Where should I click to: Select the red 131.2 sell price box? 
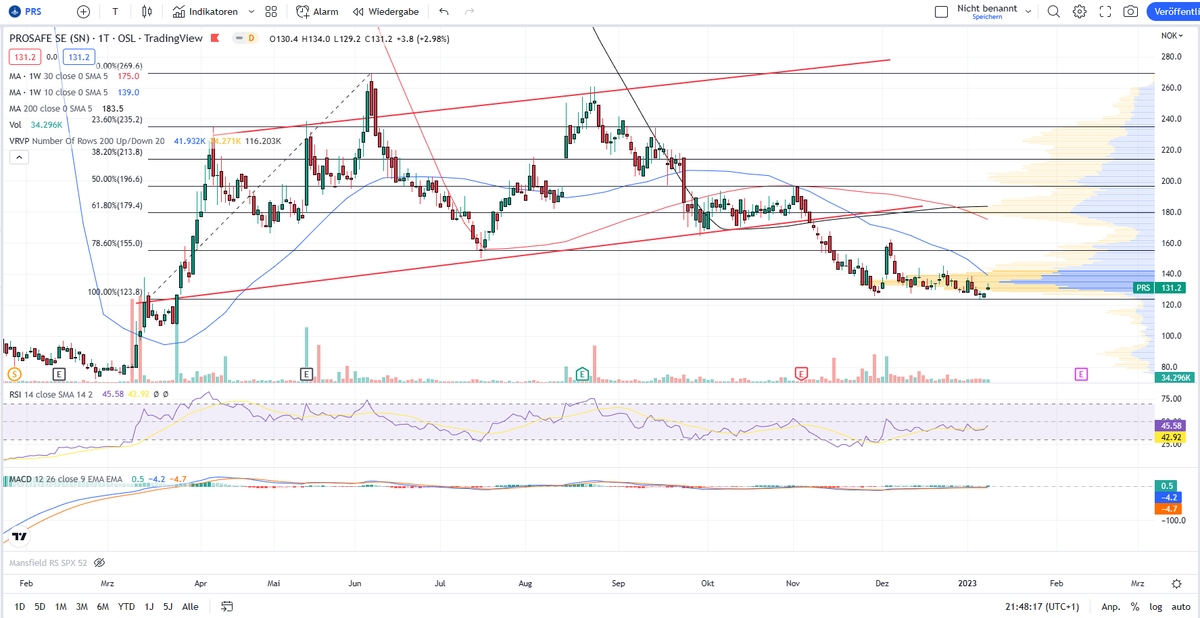(23, 57)
